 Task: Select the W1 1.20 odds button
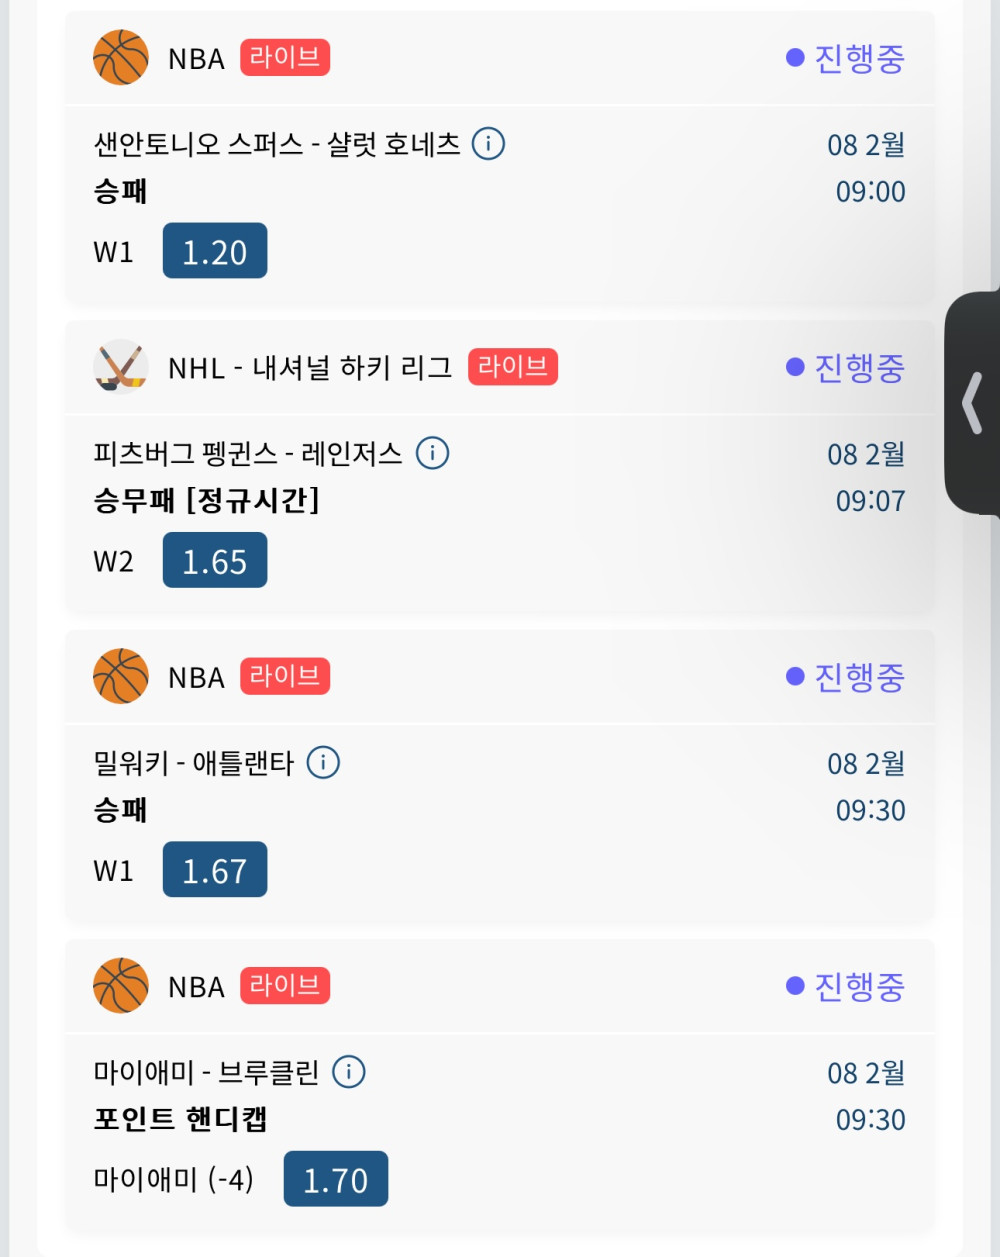pos(215,251)
